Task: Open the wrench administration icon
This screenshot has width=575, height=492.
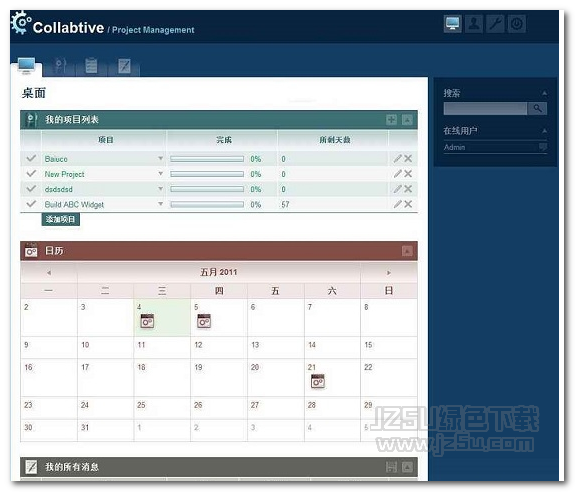Action: tap(495, 24)
